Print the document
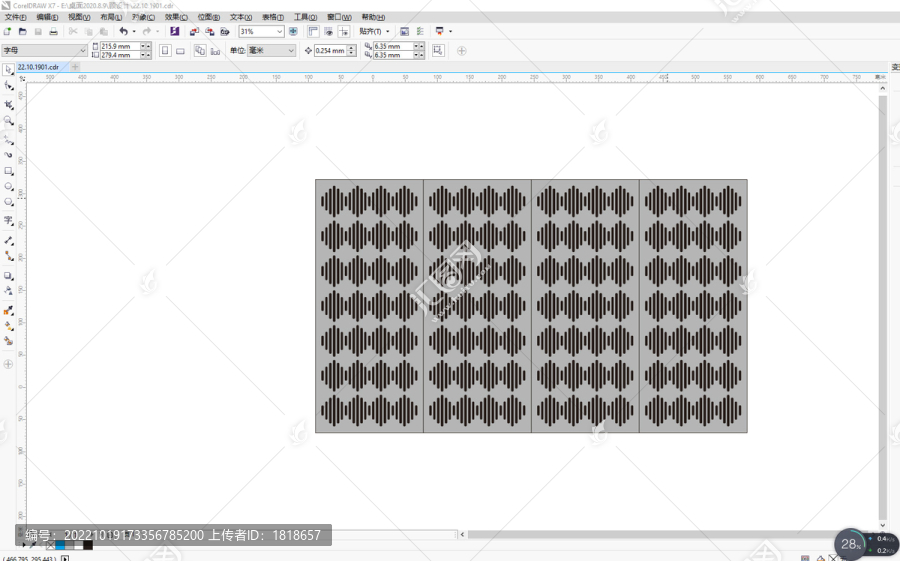The height and width of the screenshot is (561, 900). (53, 32)
